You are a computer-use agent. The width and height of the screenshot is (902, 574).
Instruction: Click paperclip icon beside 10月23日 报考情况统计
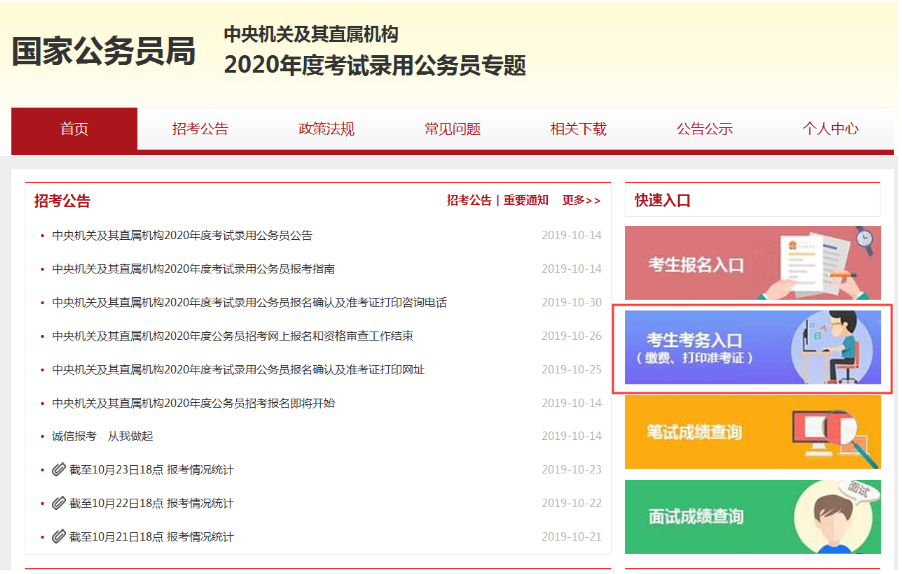59,469
